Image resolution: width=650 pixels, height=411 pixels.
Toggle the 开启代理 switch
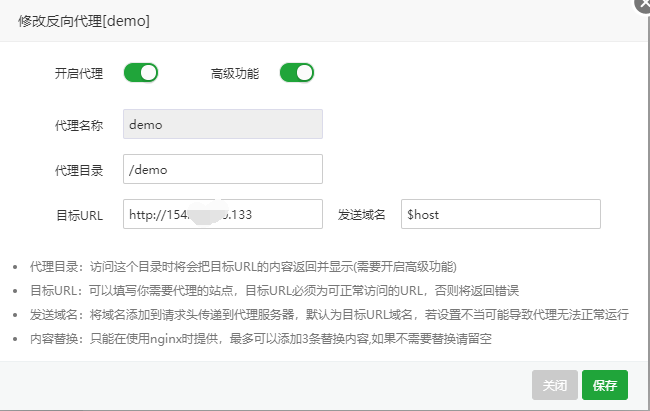pyautogui.click(x=141, y=72)
